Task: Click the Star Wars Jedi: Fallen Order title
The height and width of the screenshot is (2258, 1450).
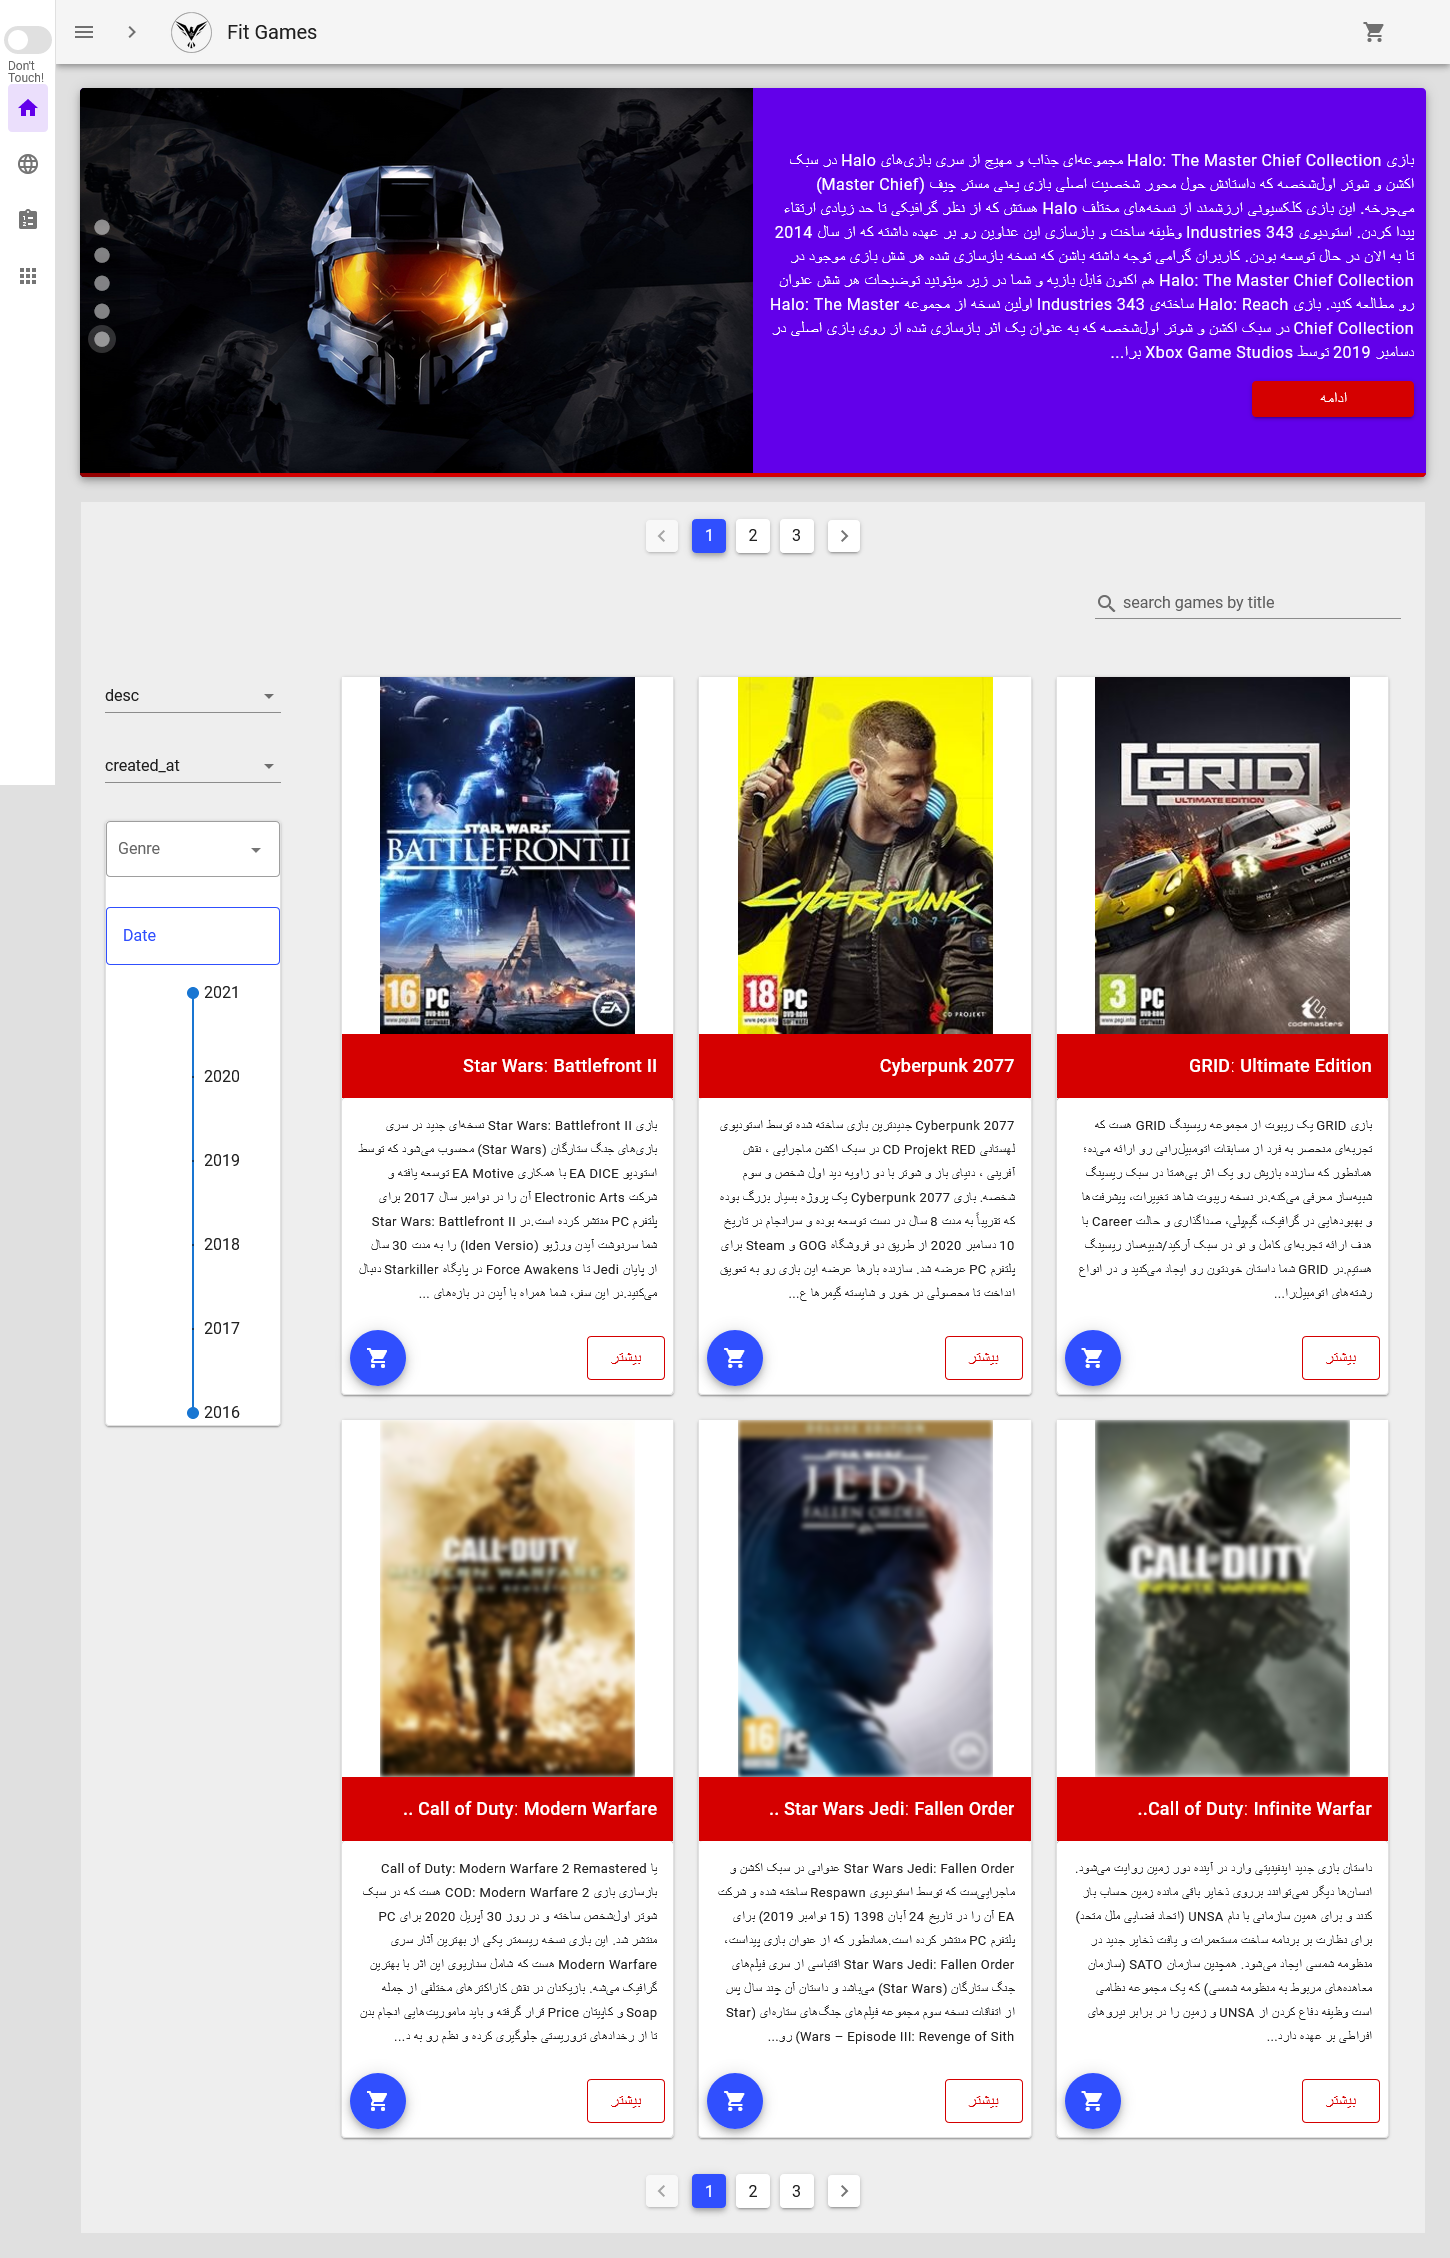Action: 892,1809
